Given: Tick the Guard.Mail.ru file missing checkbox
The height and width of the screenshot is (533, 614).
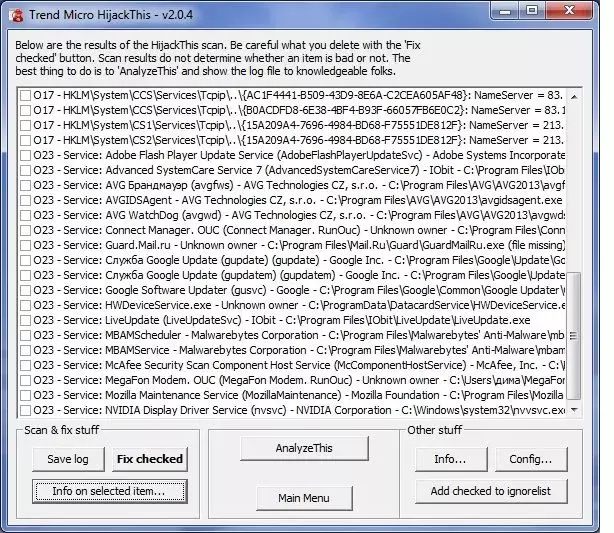Looking at the screenshot, I should (25, 245).
